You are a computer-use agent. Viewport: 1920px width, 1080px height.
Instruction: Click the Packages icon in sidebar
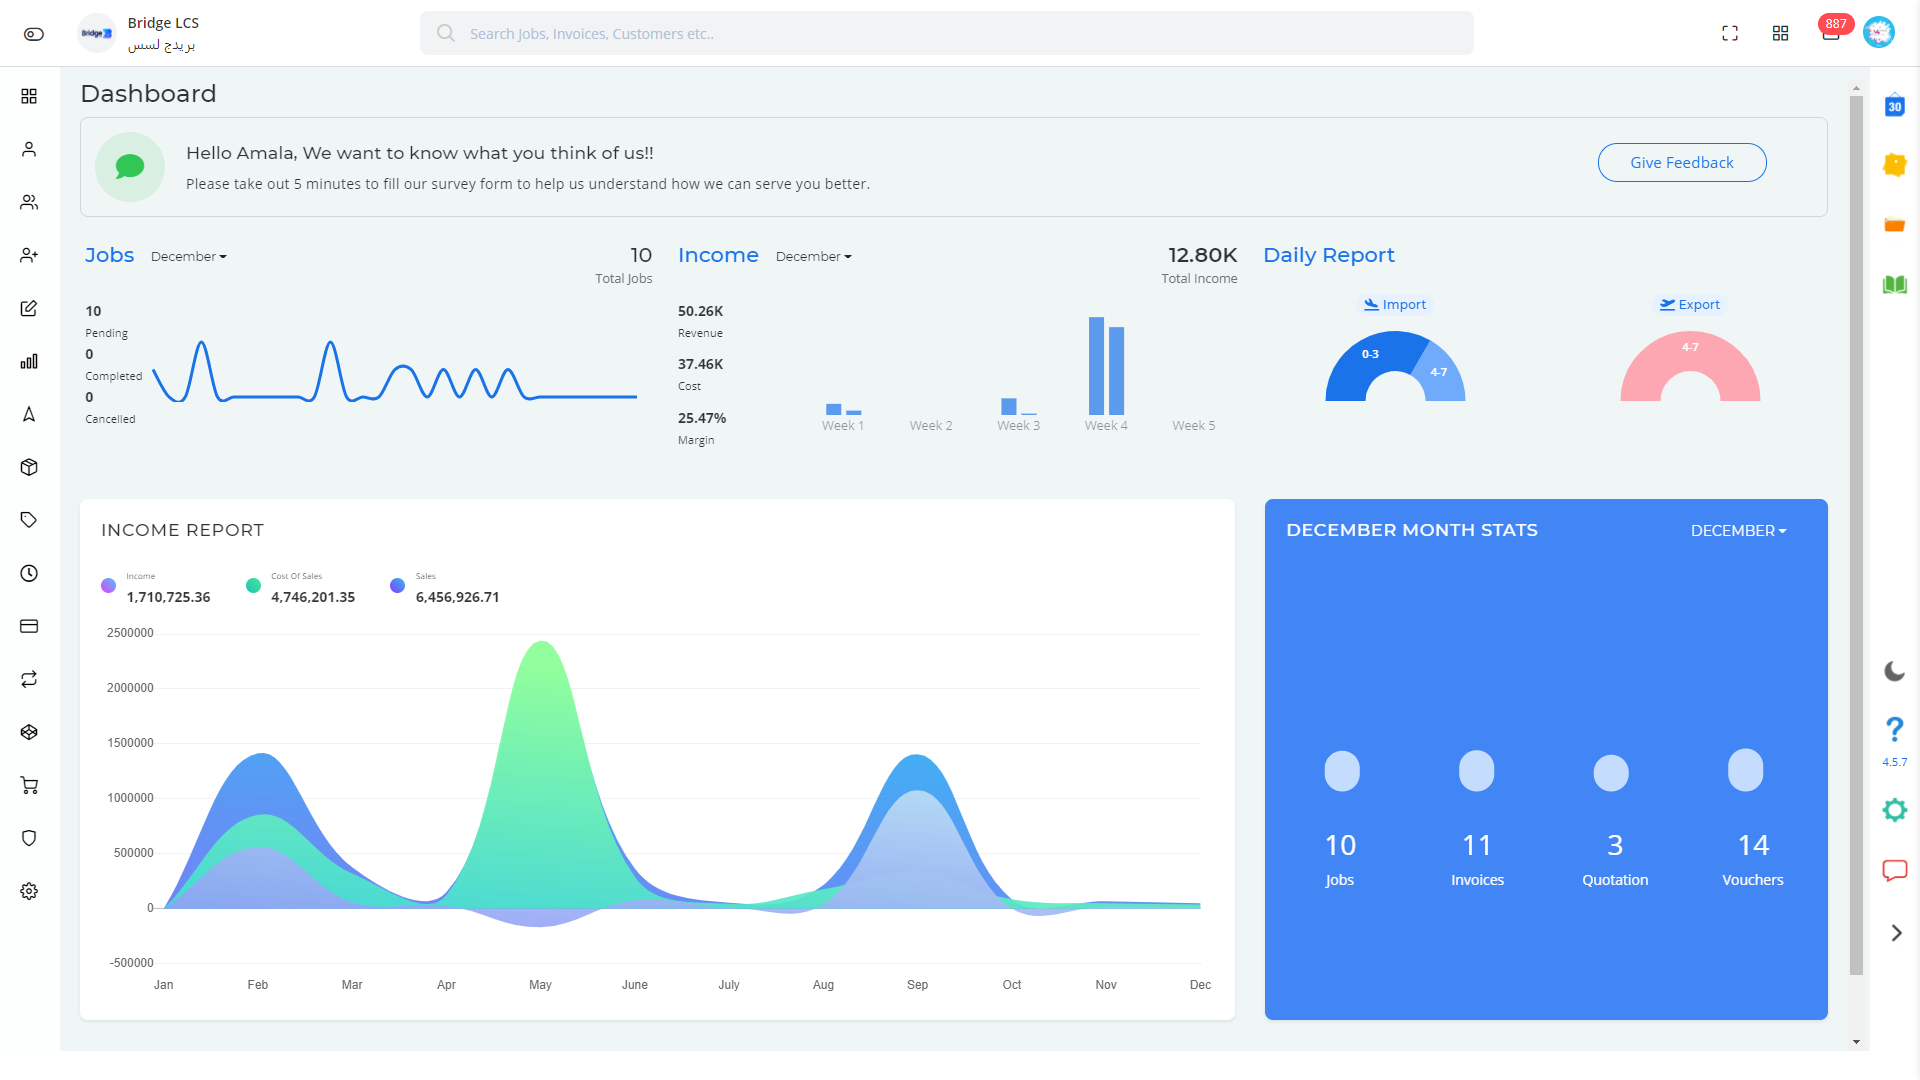(28, 467)
